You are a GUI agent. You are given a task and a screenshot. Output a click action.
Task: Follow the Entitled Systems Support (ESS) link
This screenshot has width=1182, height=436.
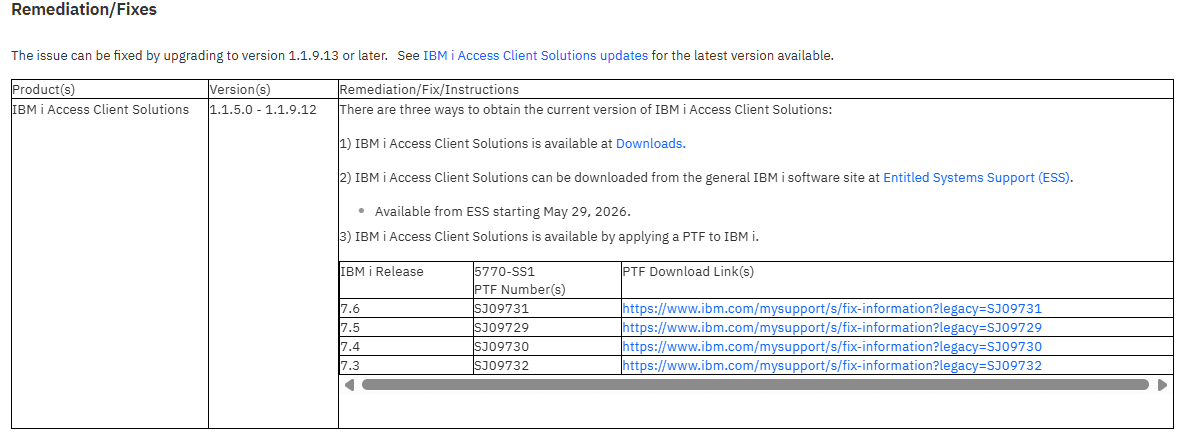point(977,178)
